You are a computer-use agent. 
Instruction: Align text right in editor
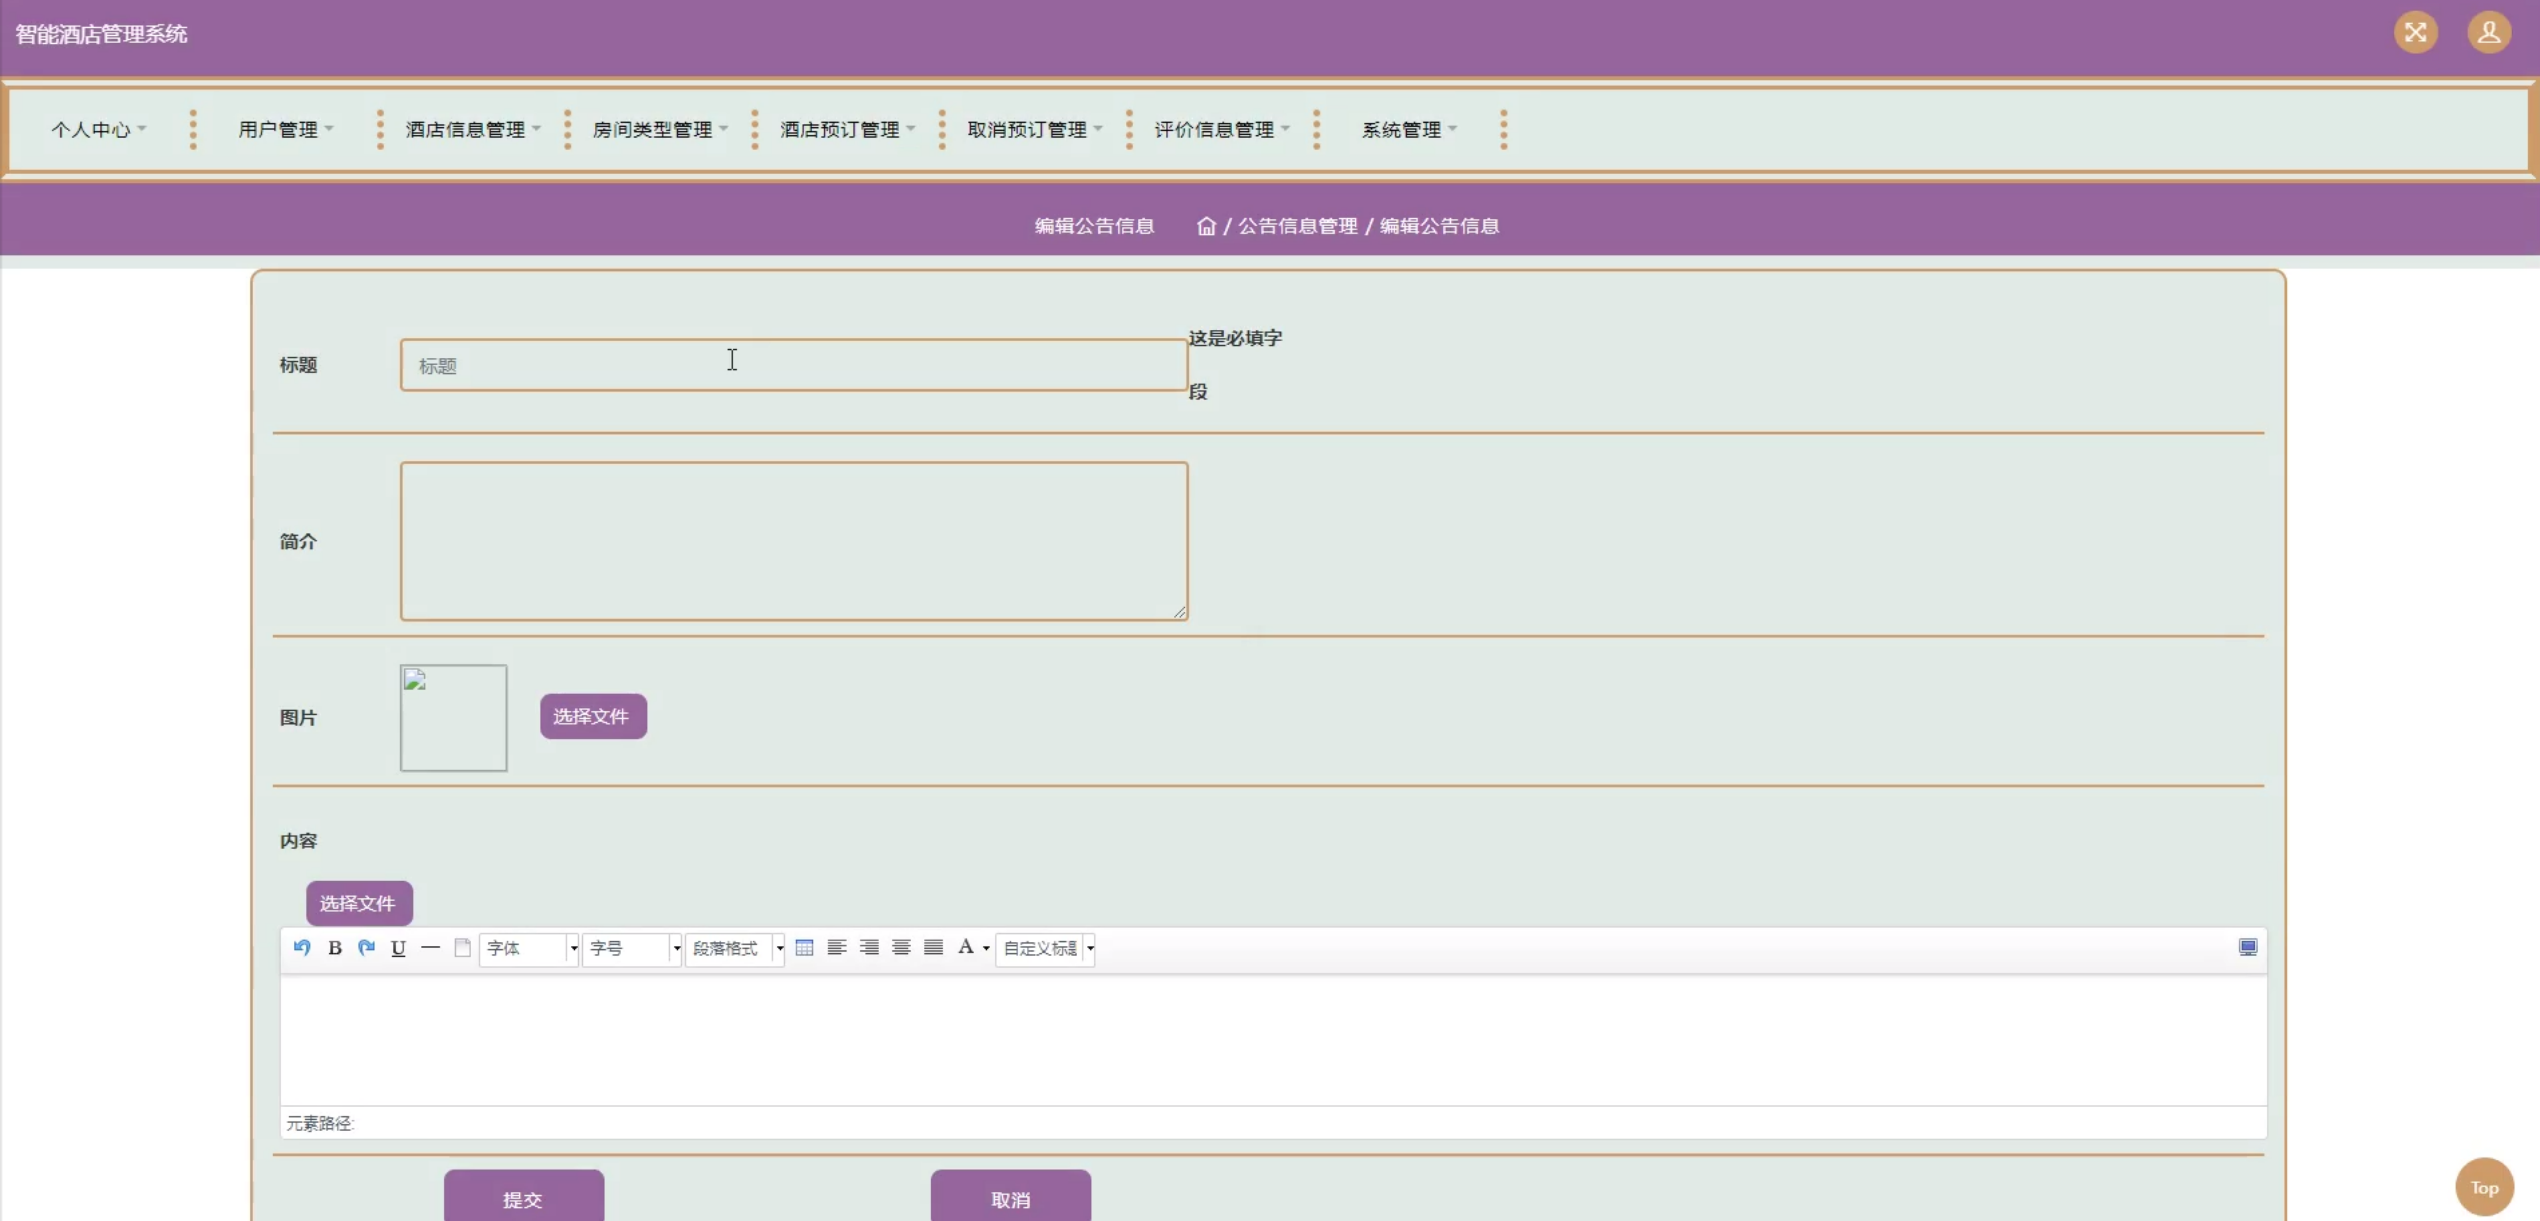click(x=869, y=947)
